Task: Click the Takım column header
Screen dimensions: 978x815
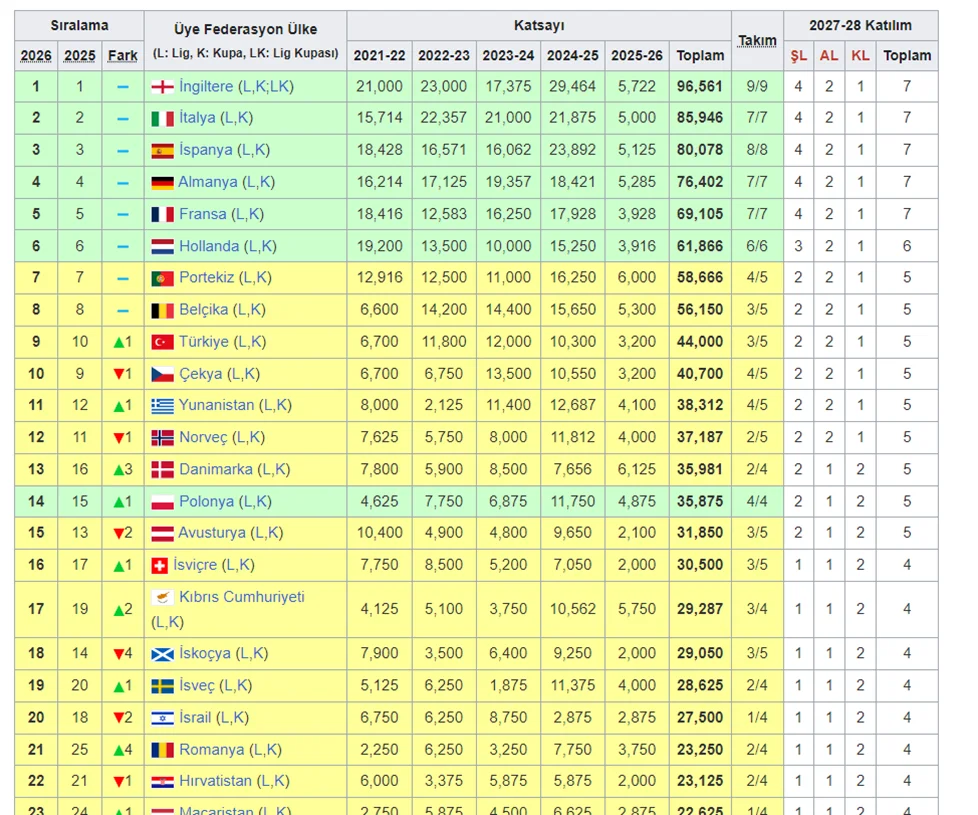Action: (x=757, y=41)
